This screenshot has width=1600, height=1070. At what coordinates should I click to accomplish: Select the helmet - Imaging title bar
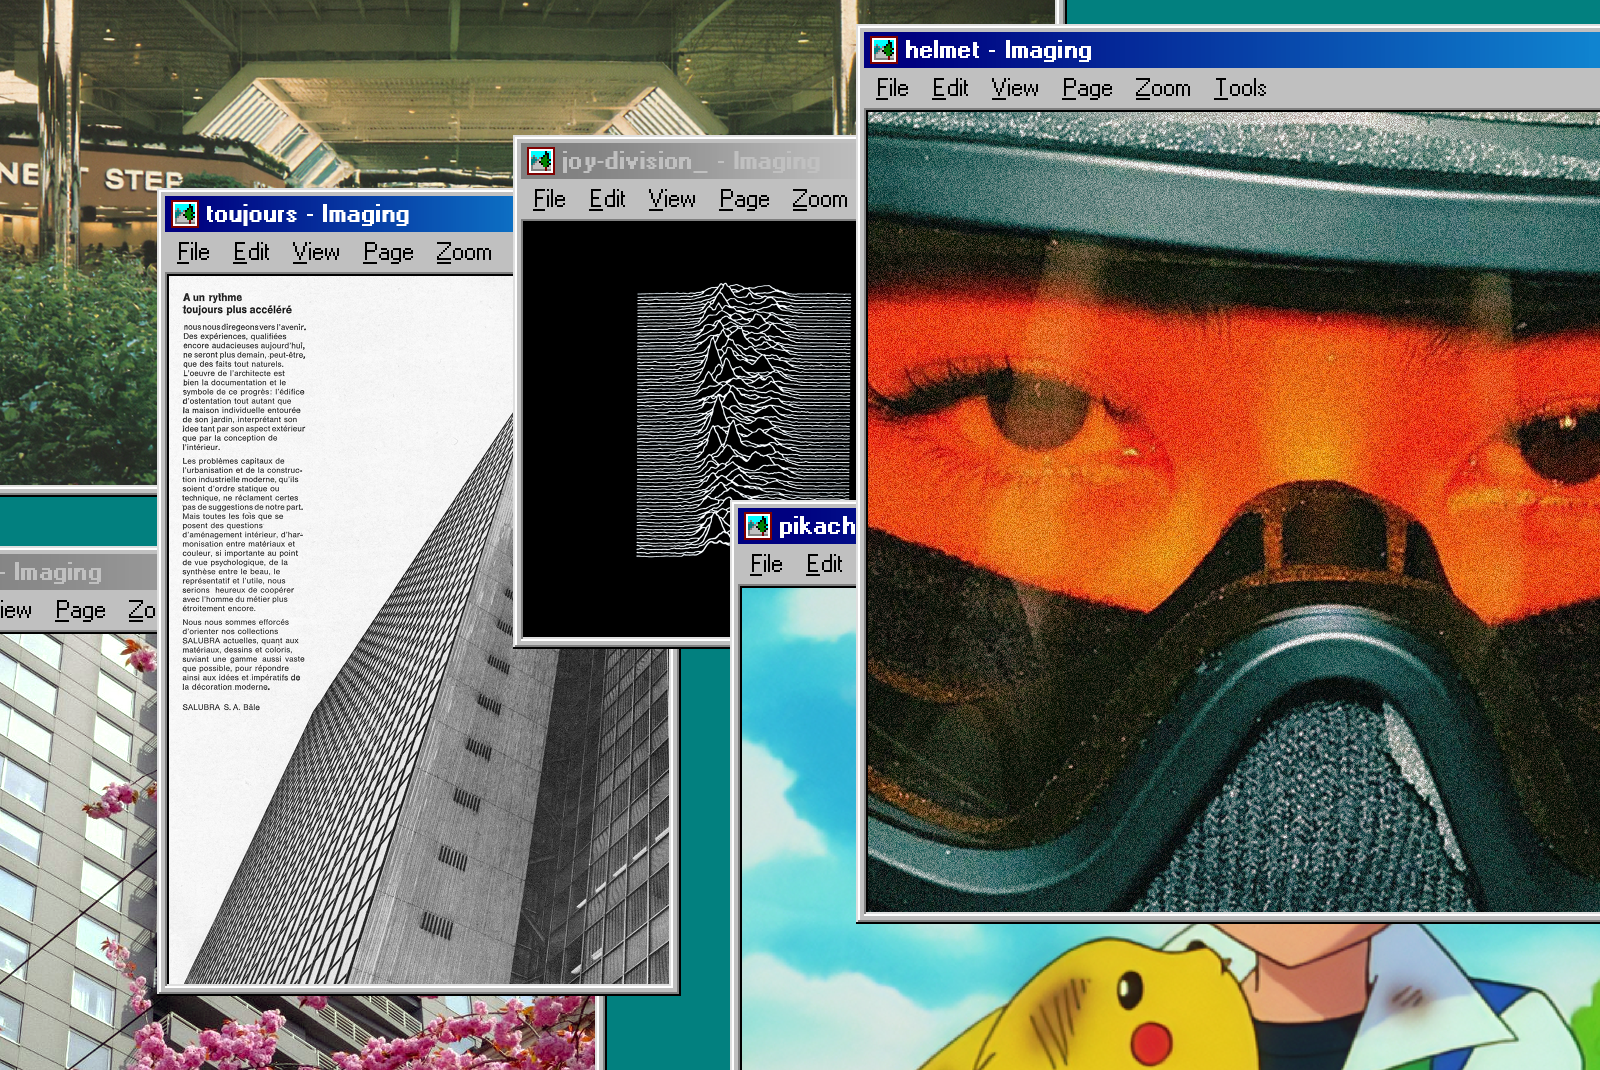click(1232, 50)
